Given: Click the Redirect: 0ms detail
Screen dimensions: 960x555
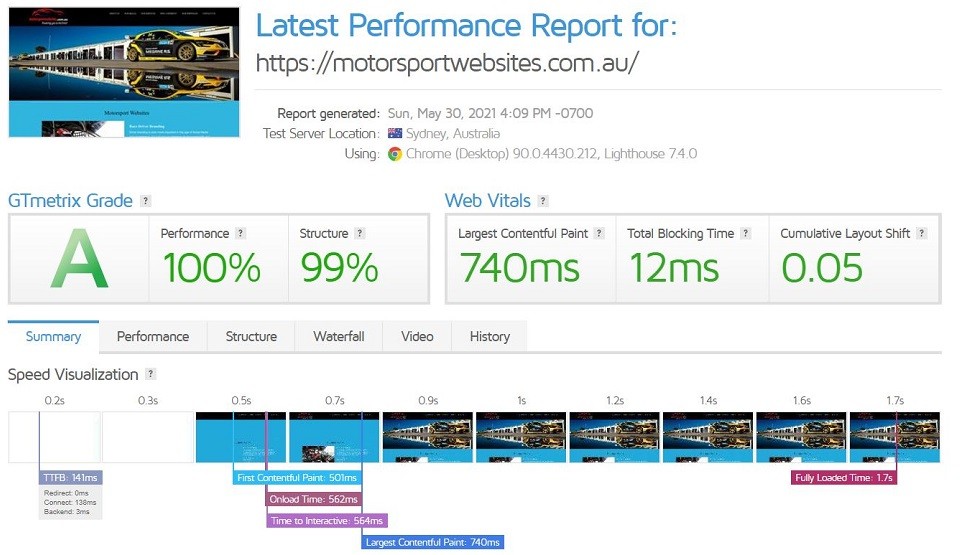Looking at the screenshot, I should (x=66, y=493).
